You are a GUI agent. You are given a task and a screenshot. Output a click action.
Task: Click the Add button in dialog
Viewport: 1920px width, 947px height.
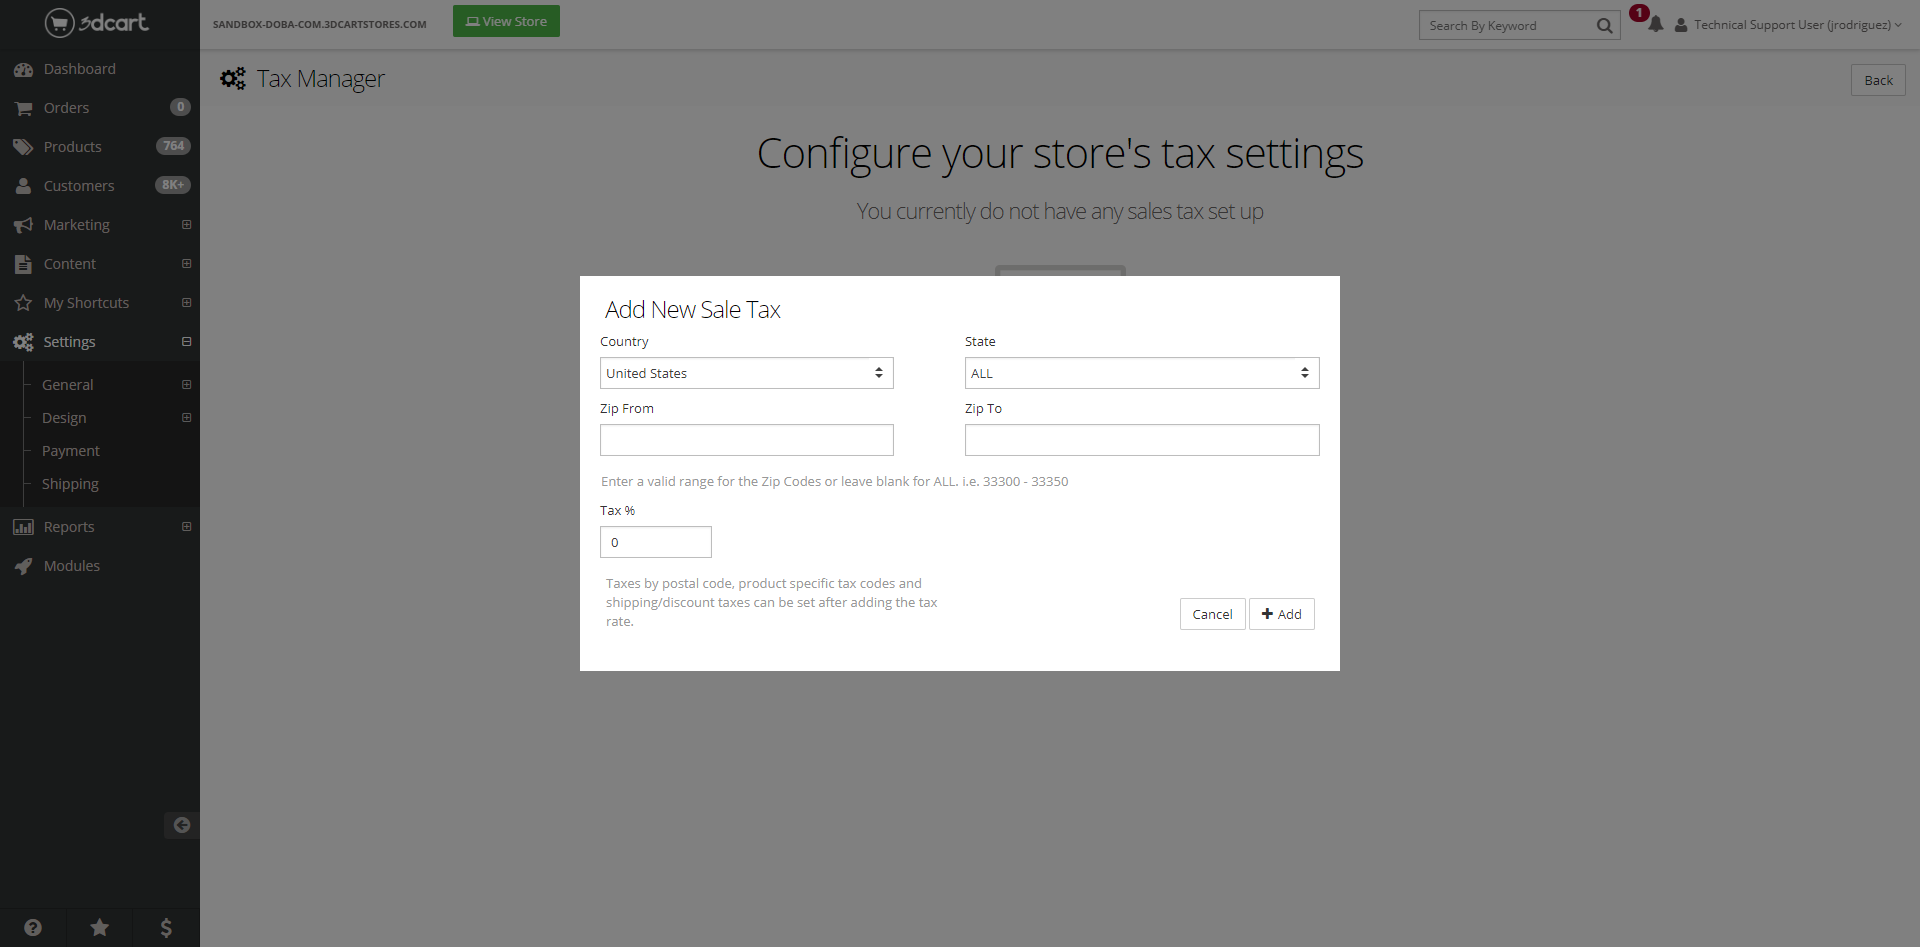[1281, 614]
